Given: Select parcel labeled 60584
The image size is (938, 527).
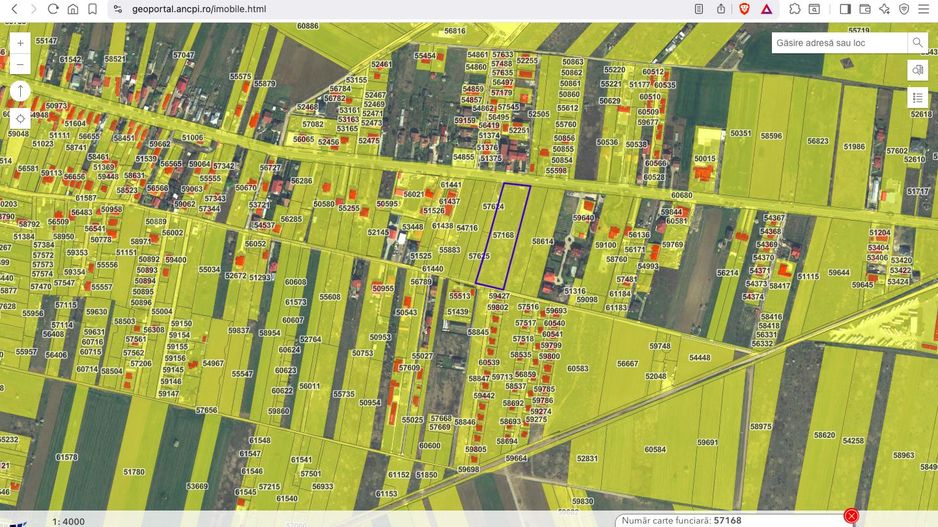Looking at the screenshot, I should (x=655, y=449).
